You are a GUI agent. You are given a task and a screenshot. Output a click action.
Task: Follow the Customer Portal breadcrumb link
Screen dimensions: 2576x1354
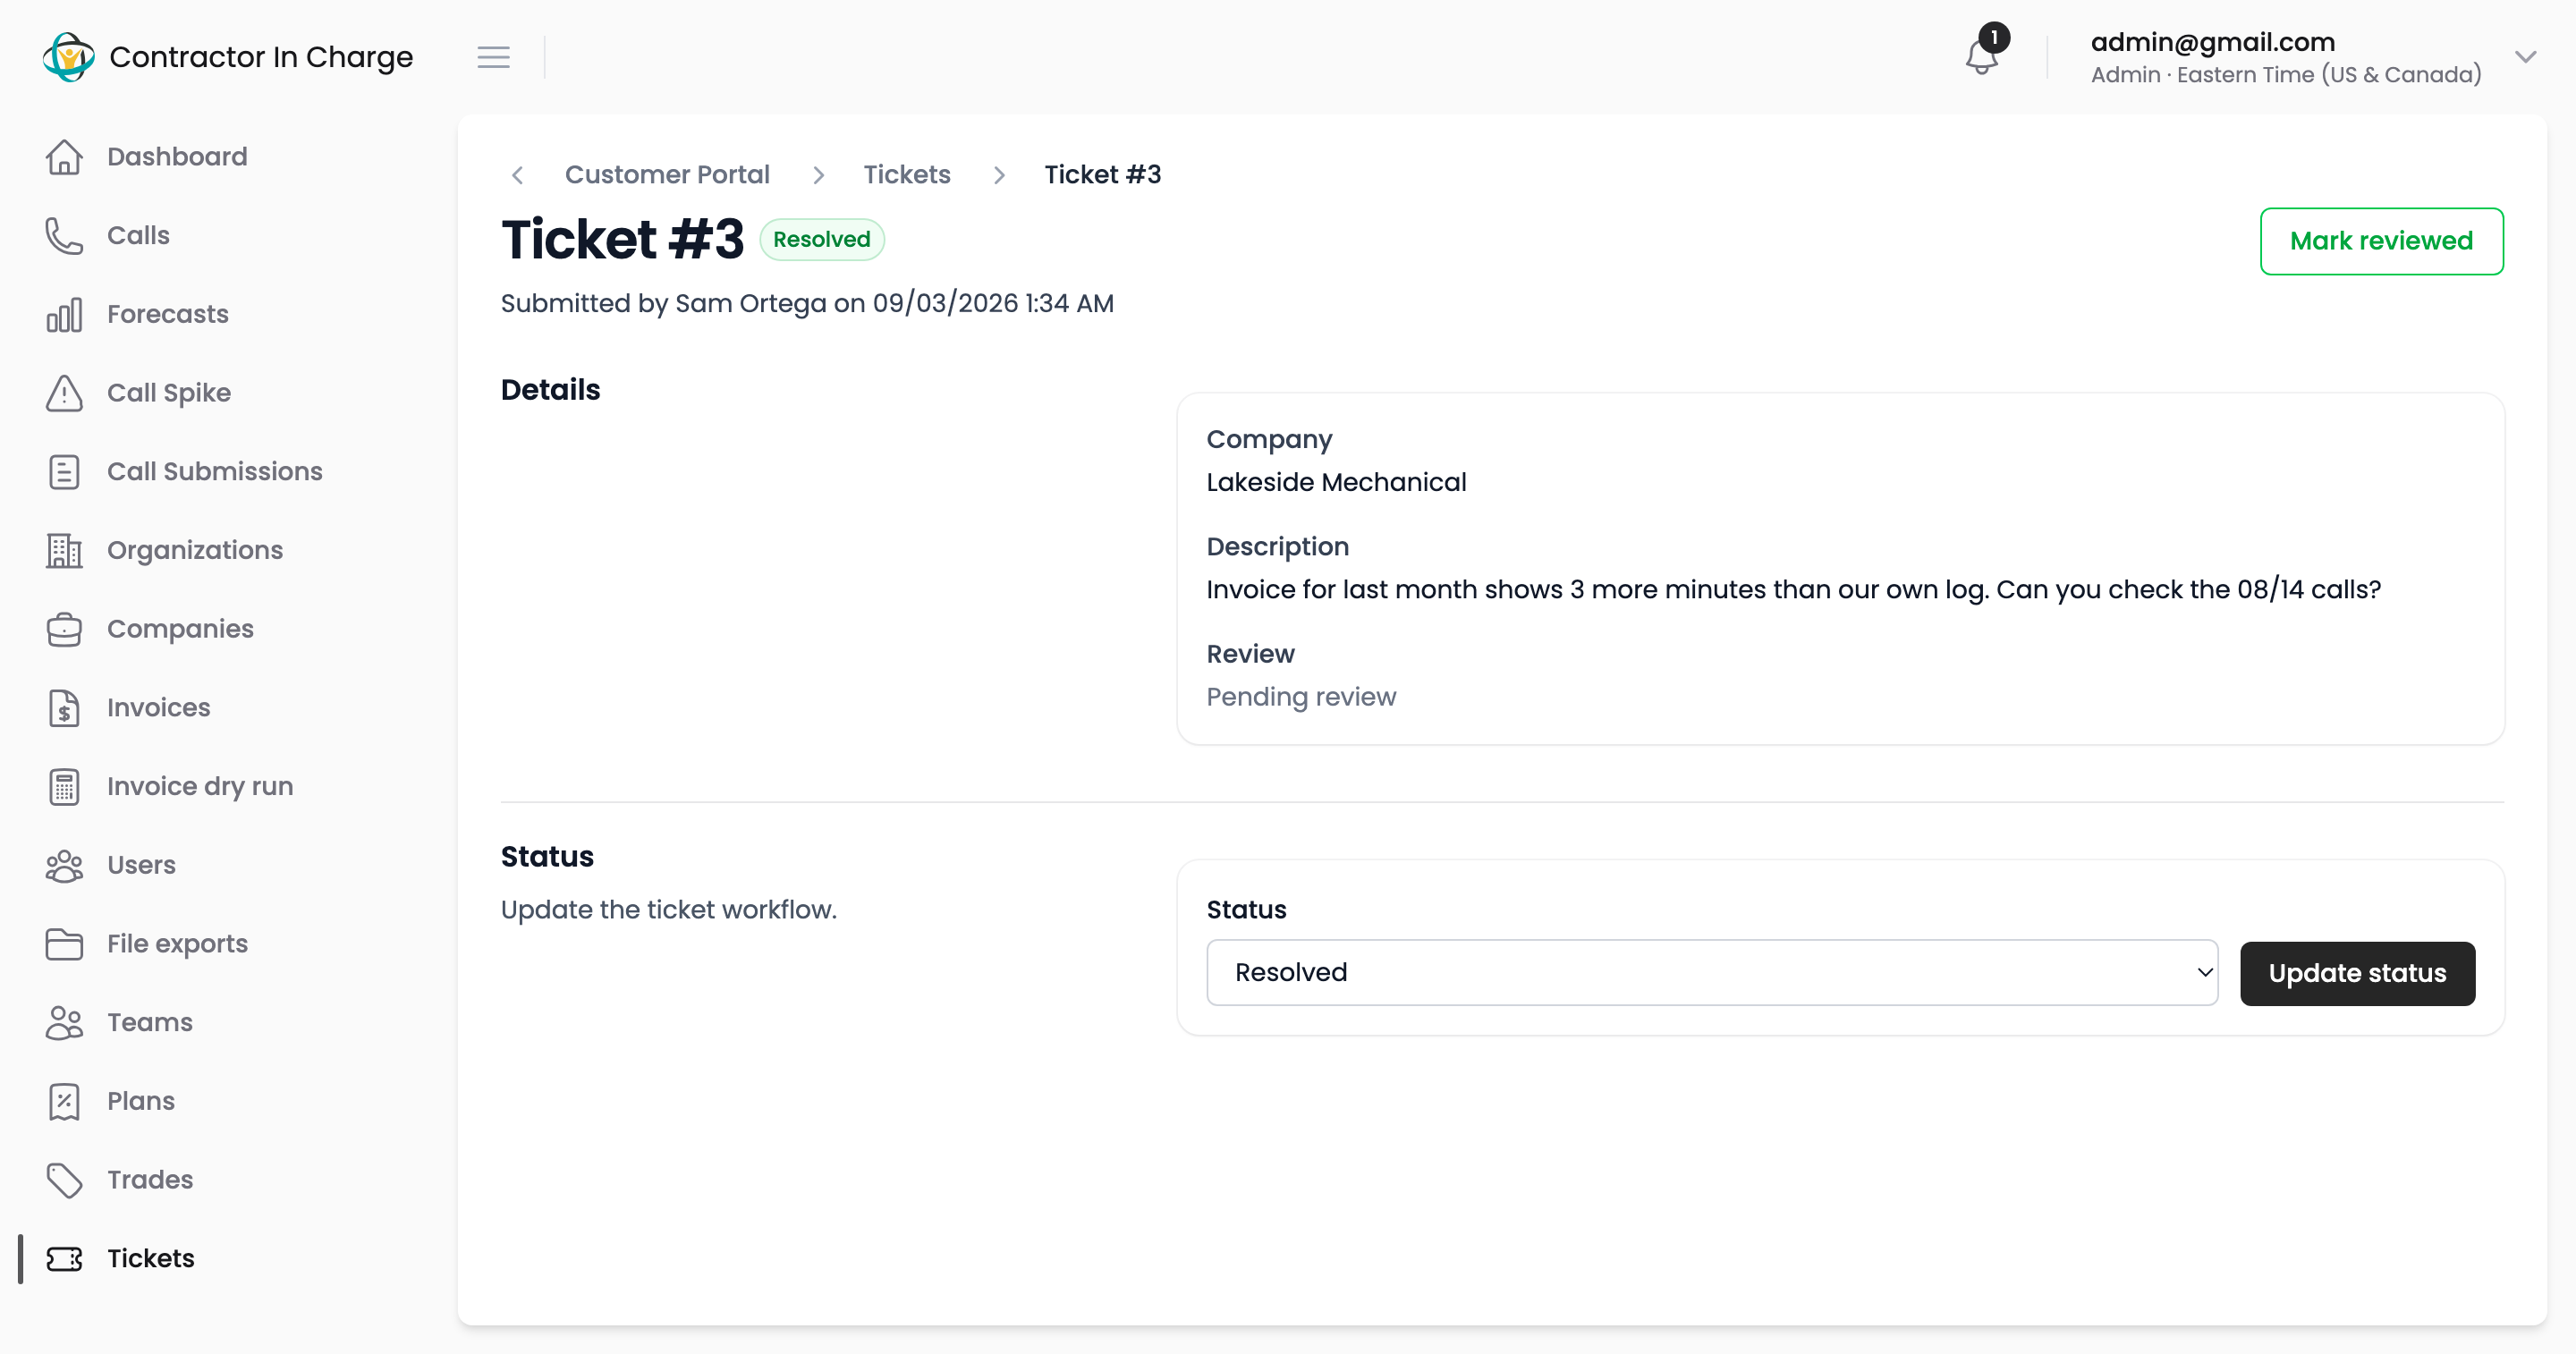point(667,175)
